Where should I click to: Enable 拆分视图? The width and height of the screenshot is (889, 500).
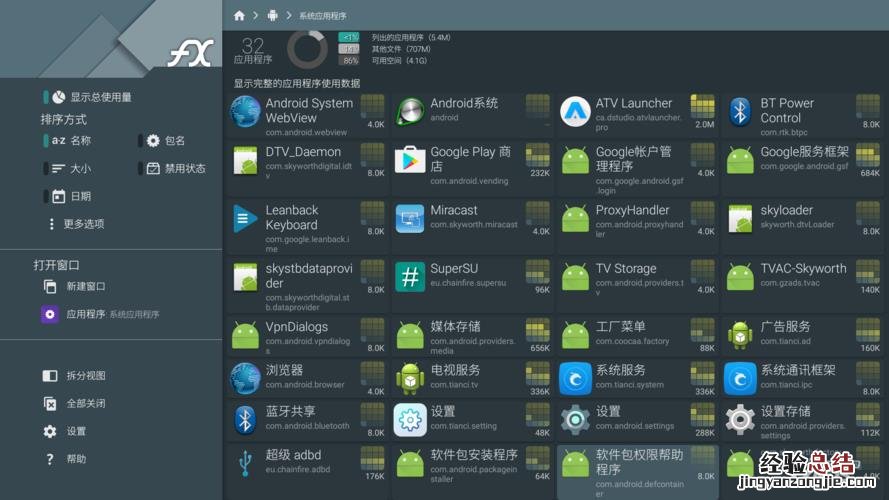click(x=74, y=375)
